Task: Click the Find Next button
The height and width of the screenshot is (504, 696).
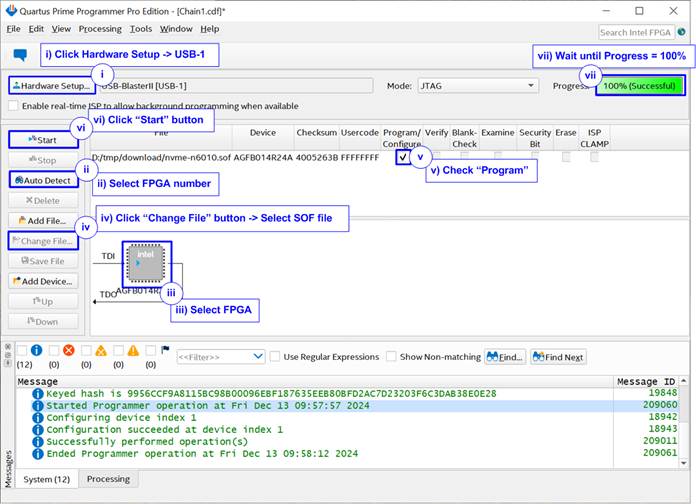Action: 558,357
